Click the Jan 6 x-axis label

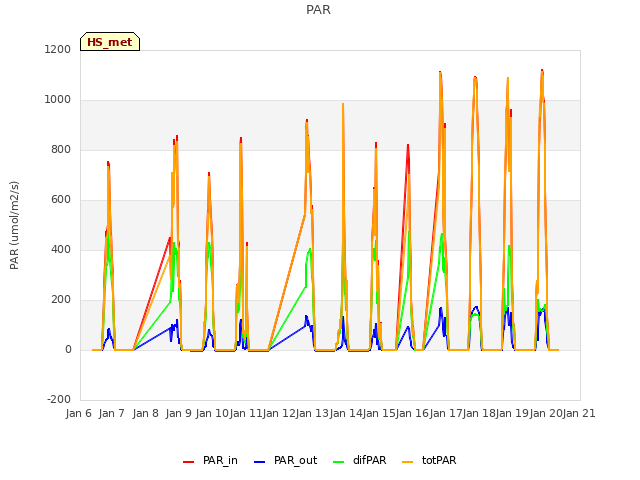point(79,413)
